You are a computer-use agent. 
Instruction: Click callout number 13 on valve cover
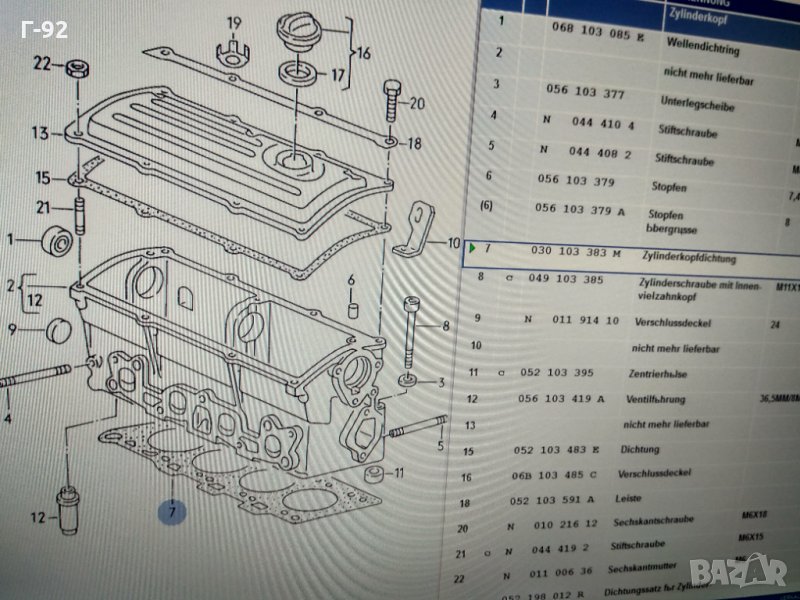click(39, 133)
